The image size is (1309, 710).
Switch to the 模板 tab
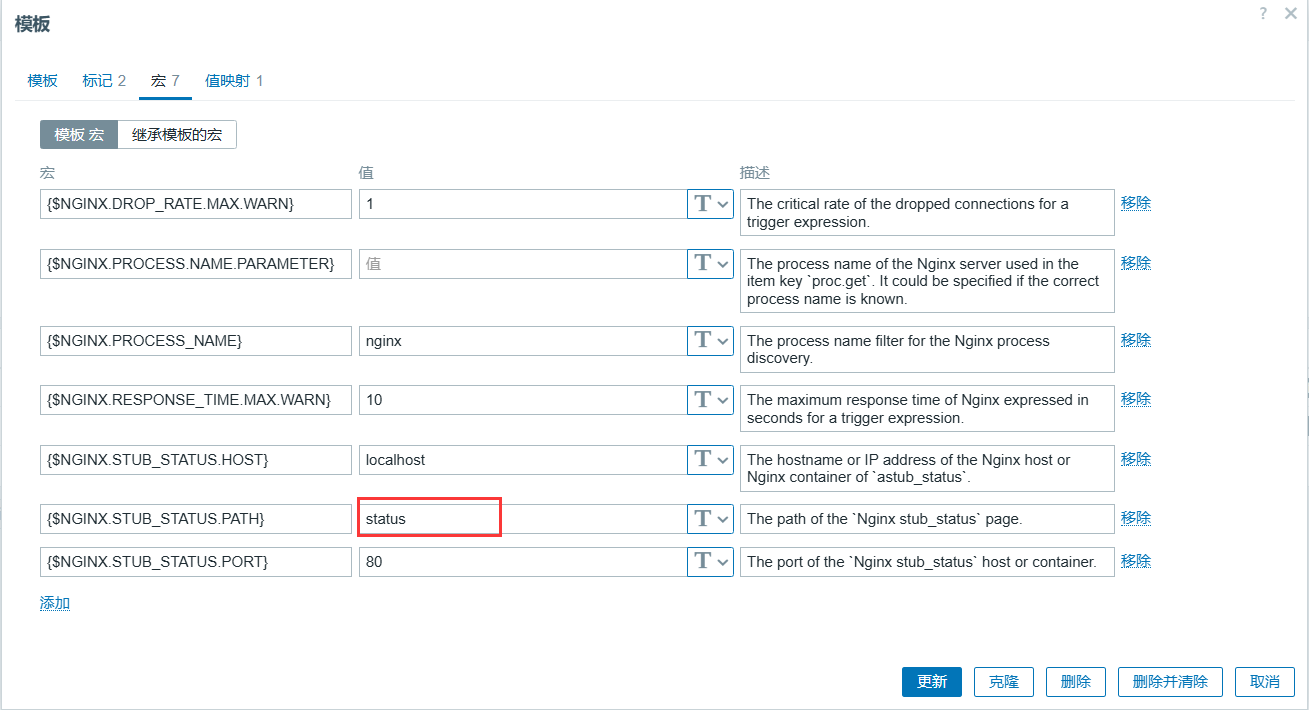coord(43,81)
